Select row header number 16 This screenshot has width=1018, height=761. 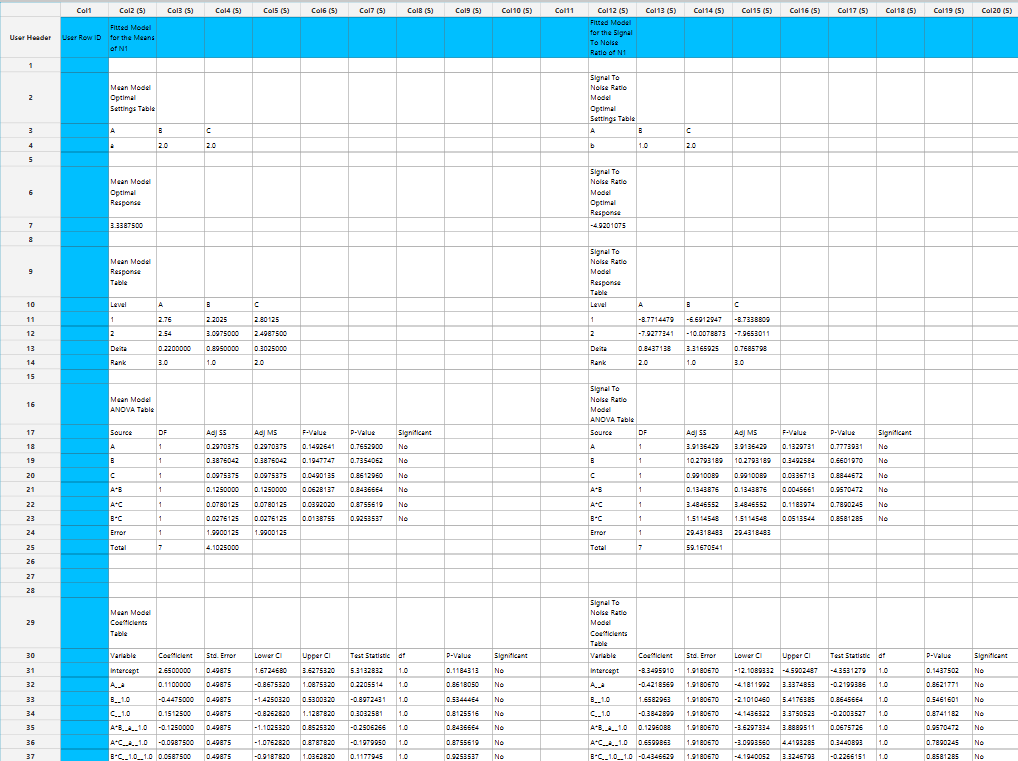(x=31, y=404)
